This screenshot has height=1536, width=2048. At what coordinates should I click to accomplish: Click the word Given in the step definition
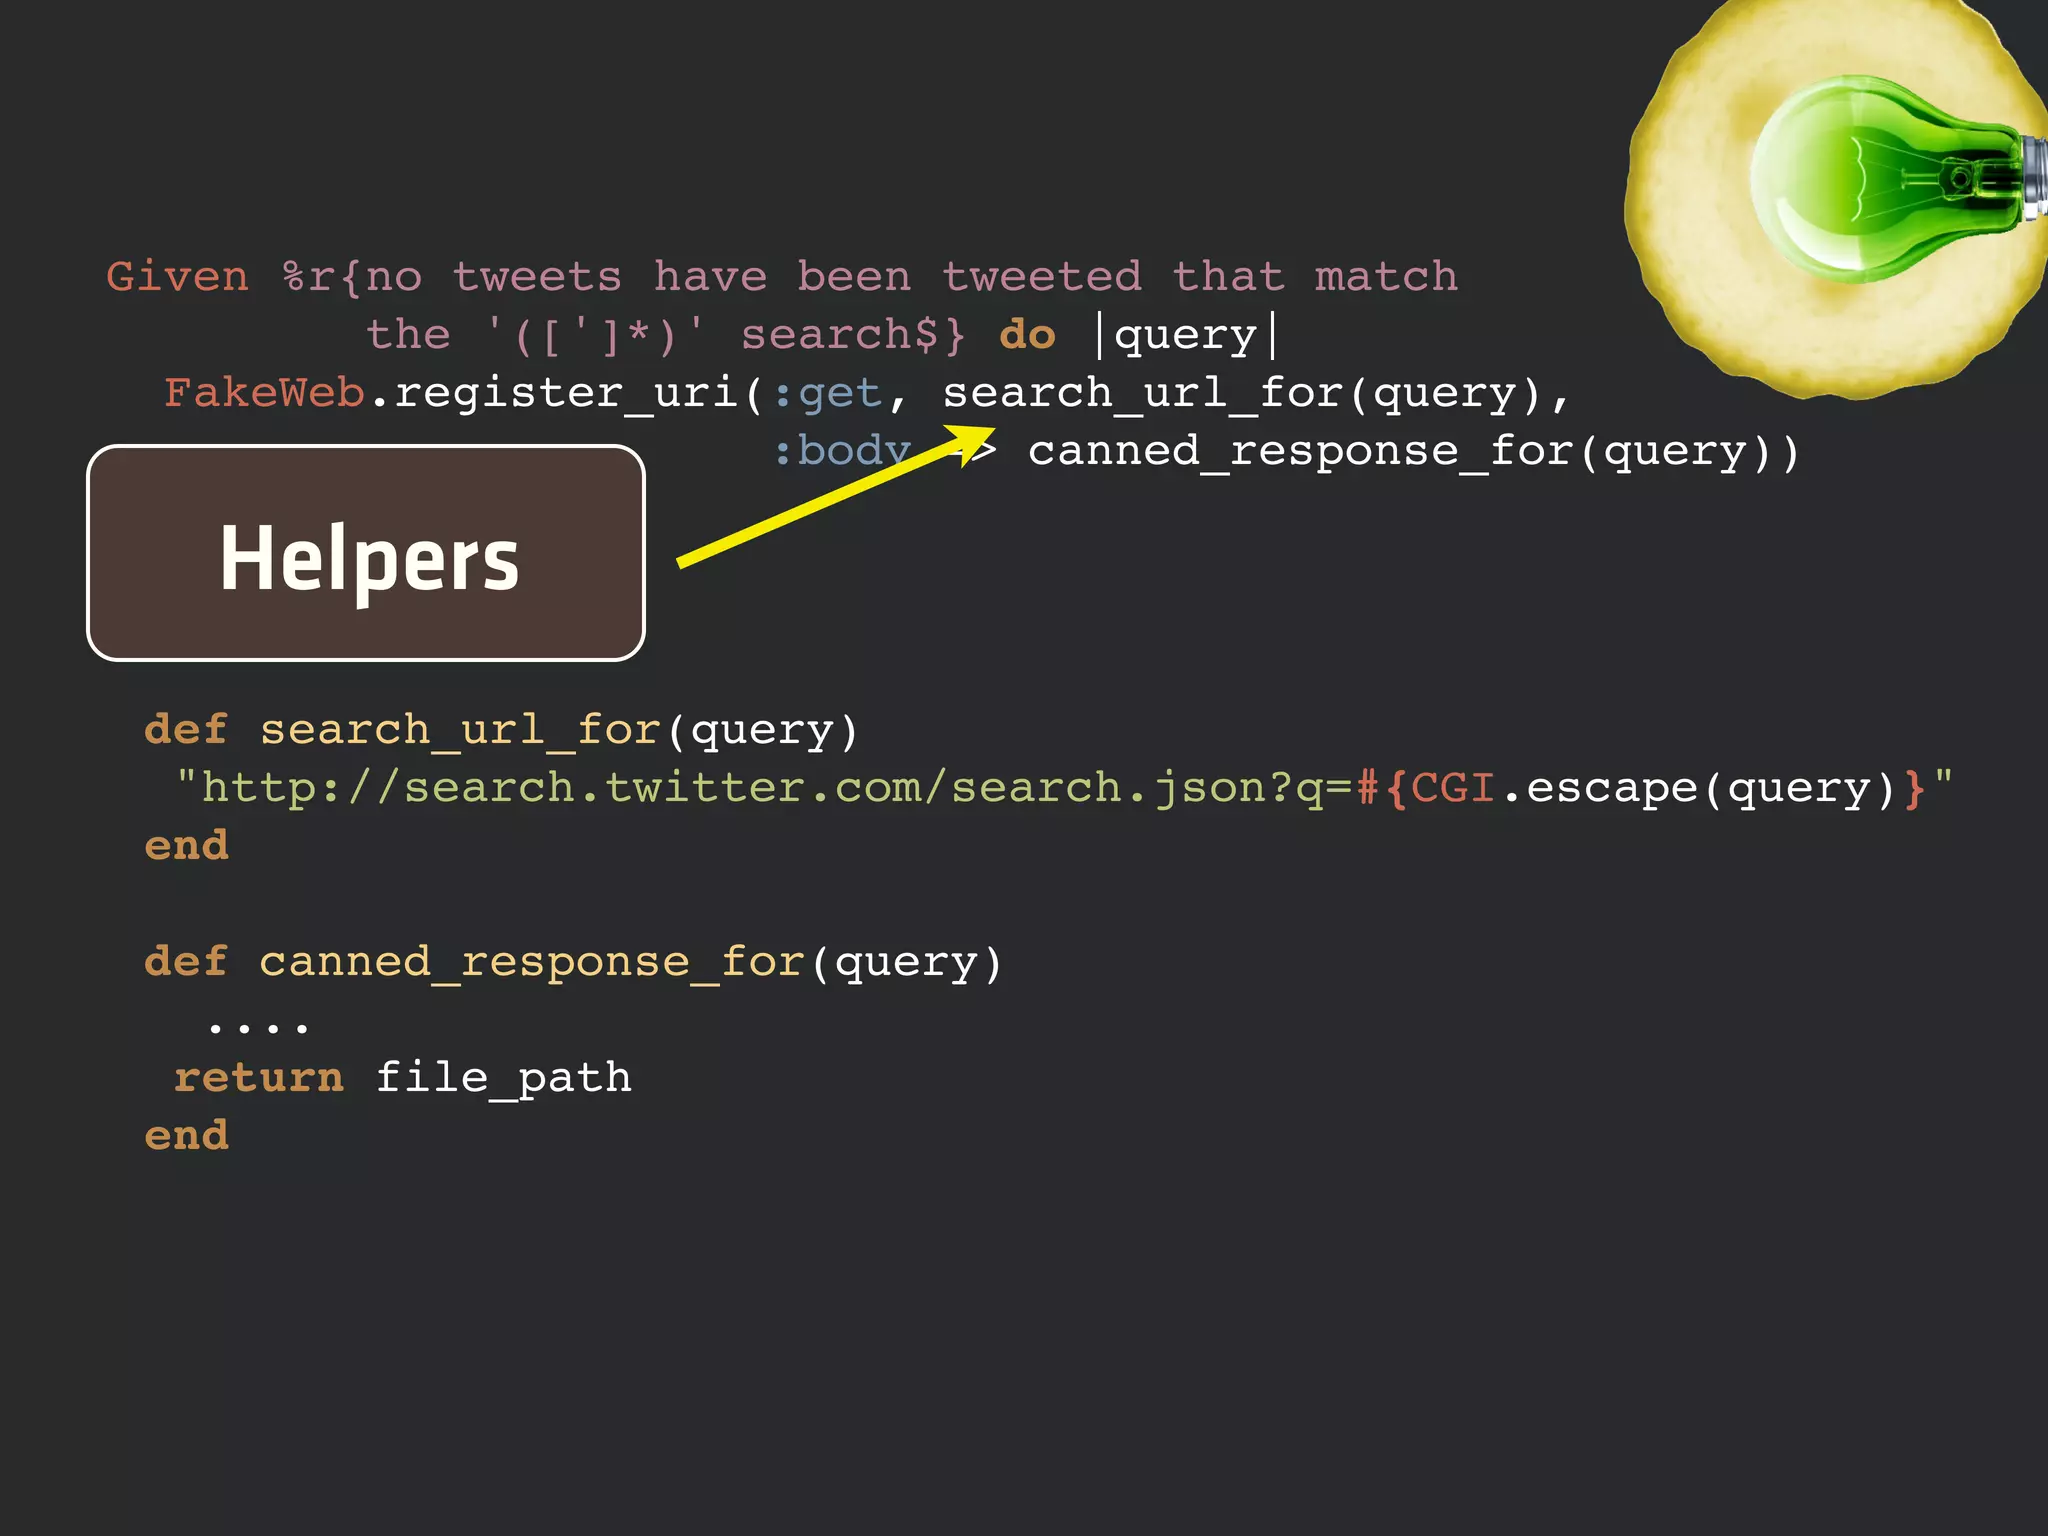coord(177,277)
